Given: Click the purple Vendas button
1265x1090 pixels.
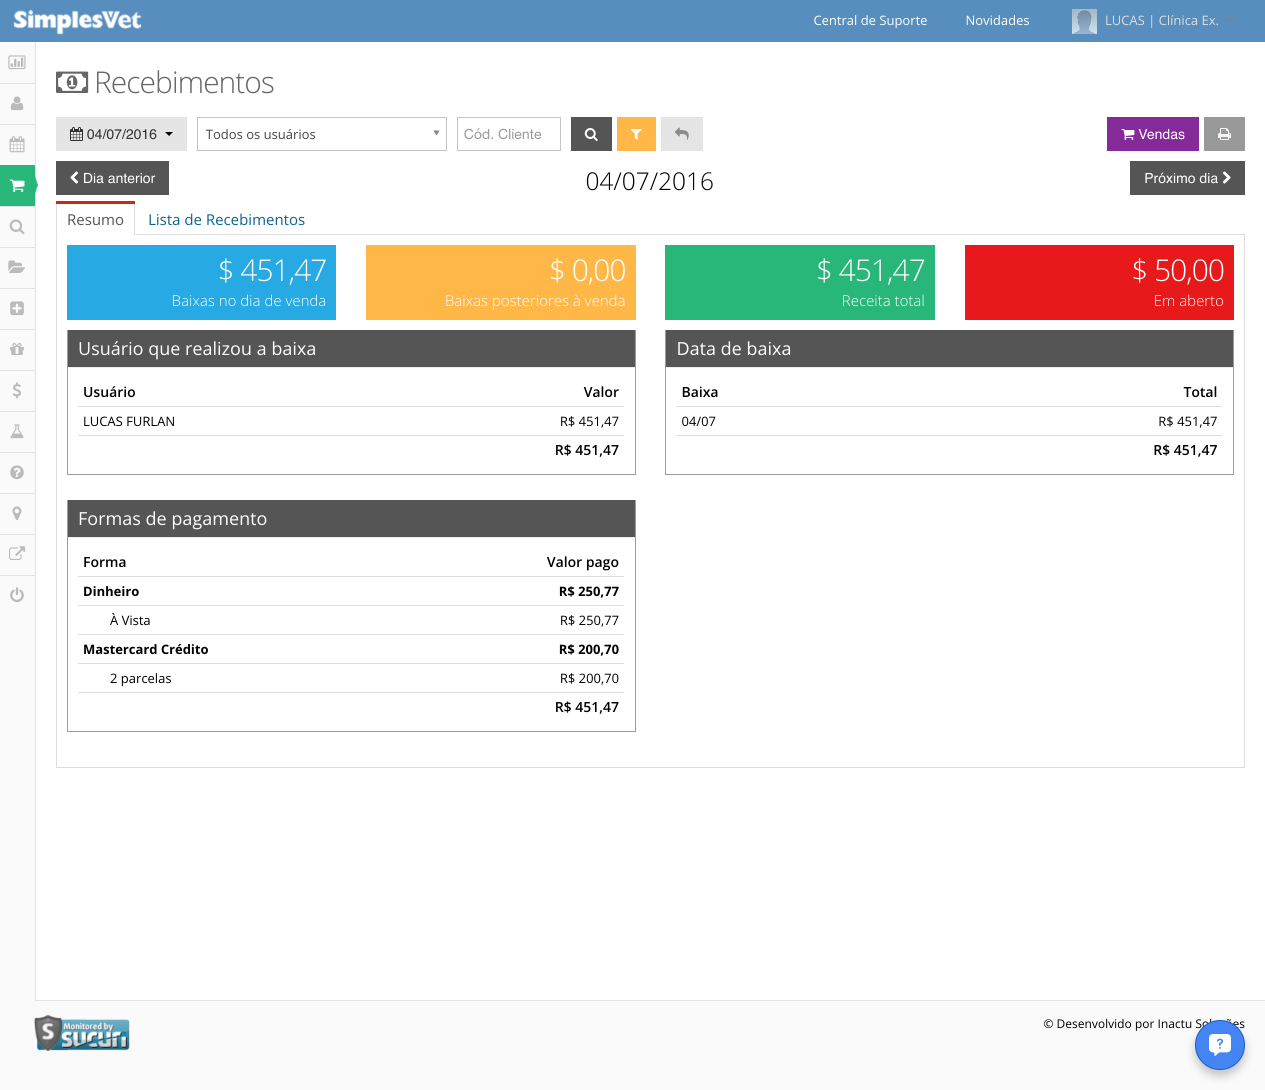Looking at the screenshot, I should click(1153, 134).
